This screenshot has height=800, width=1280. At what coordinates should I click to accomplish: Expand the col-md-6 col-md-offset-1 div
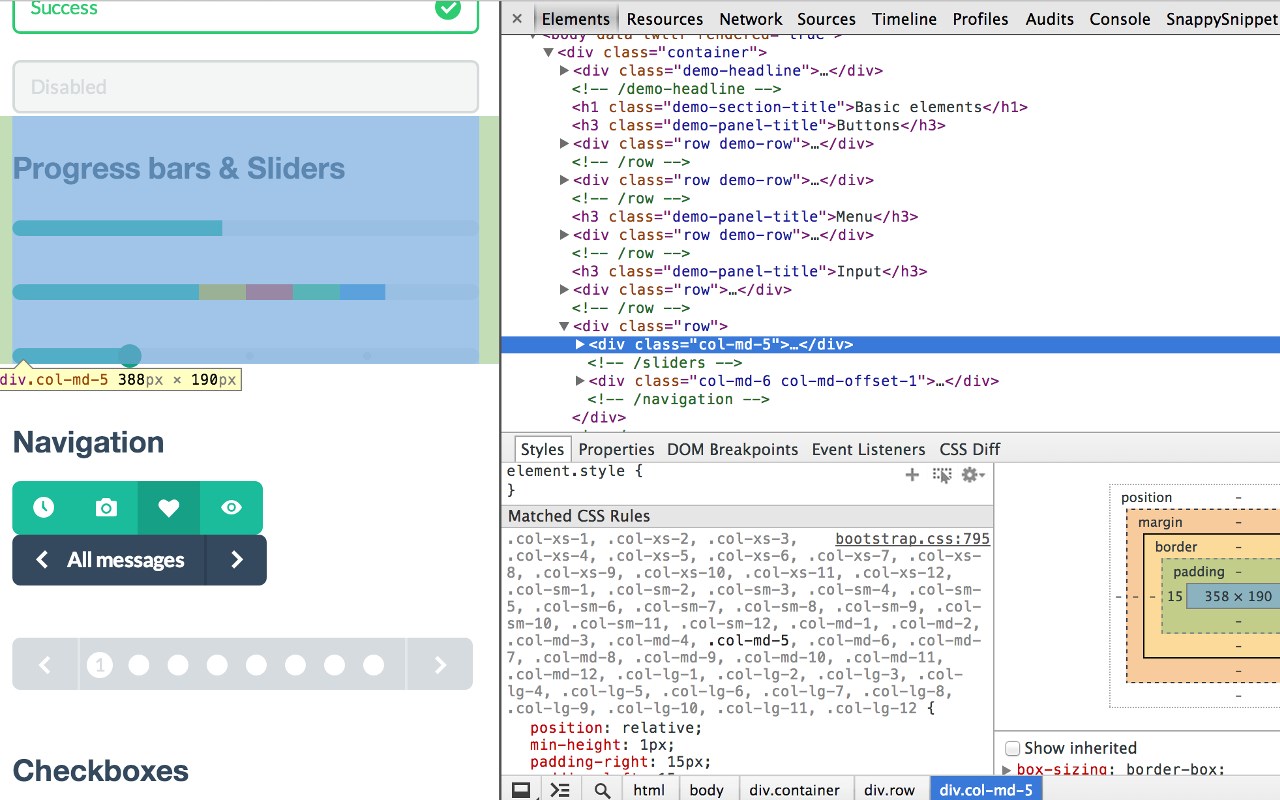[x=580, y=381]
